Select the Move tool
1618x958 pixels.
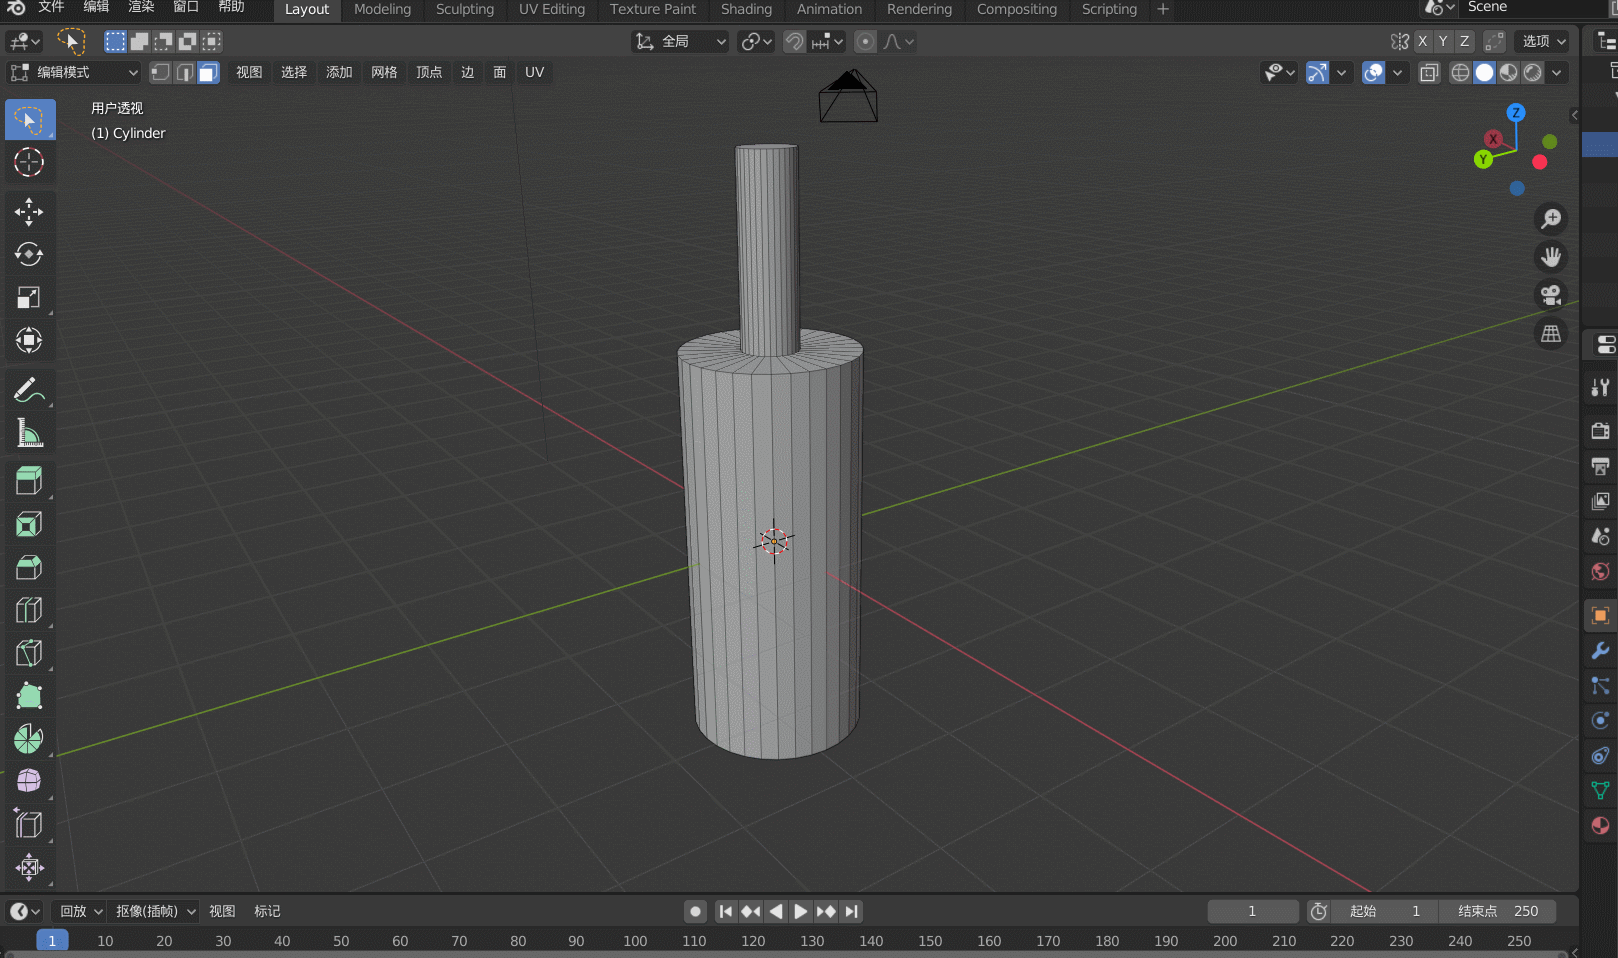point(29,211)
